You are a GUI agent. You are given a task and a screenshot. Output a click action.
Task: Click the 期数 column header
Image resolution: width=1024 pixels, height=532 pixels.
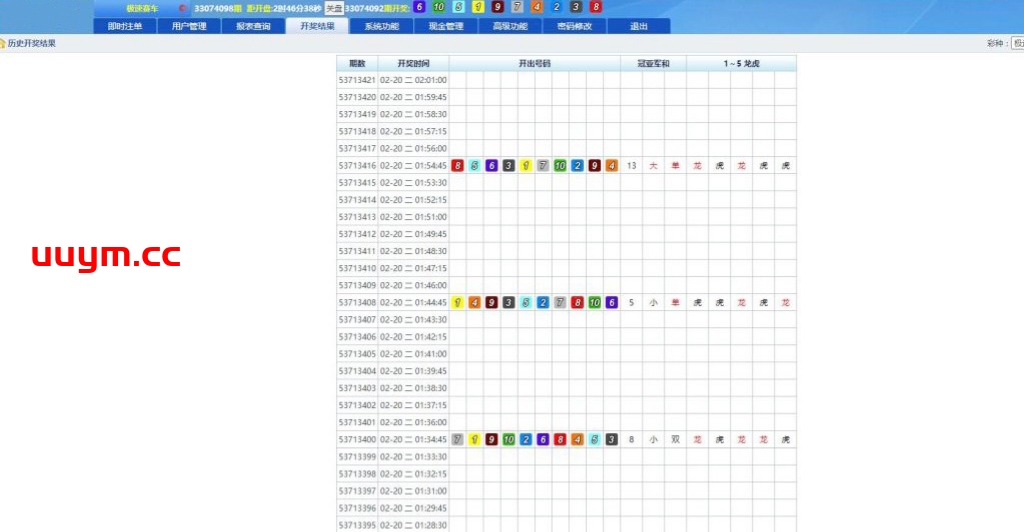(357, 63)
